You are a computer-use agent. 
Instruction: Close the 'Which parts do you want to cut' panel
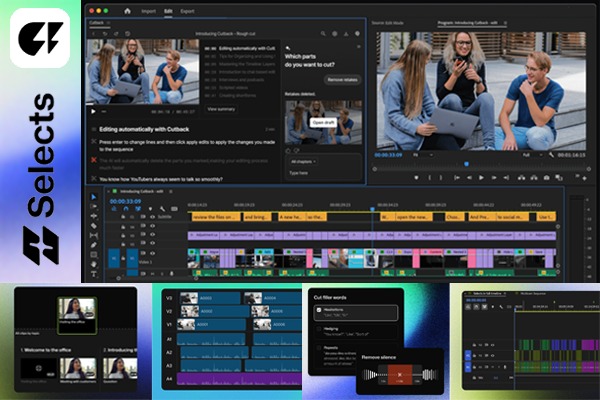359,47
